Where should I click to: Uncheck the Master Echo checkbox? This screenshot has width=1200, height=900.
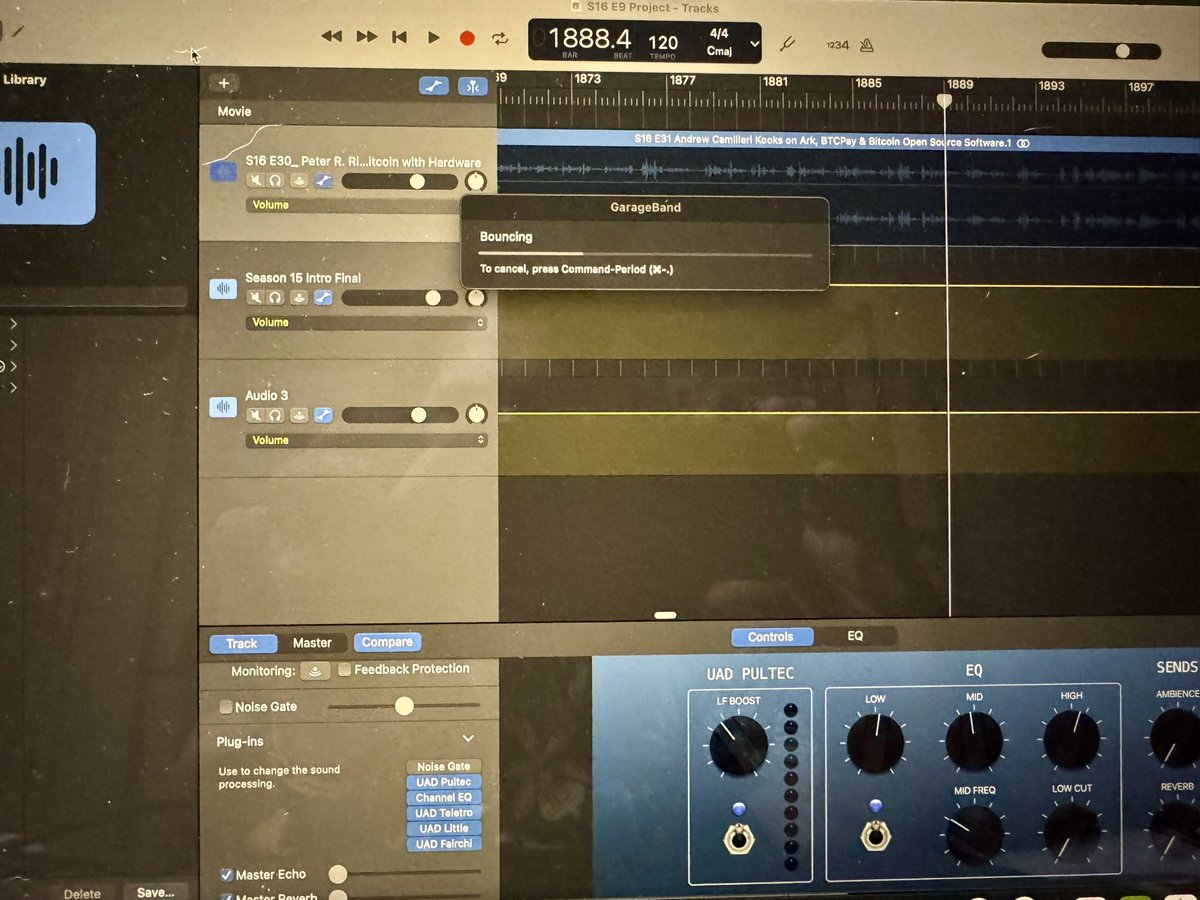pyautogui.click(x=226, y=875)
